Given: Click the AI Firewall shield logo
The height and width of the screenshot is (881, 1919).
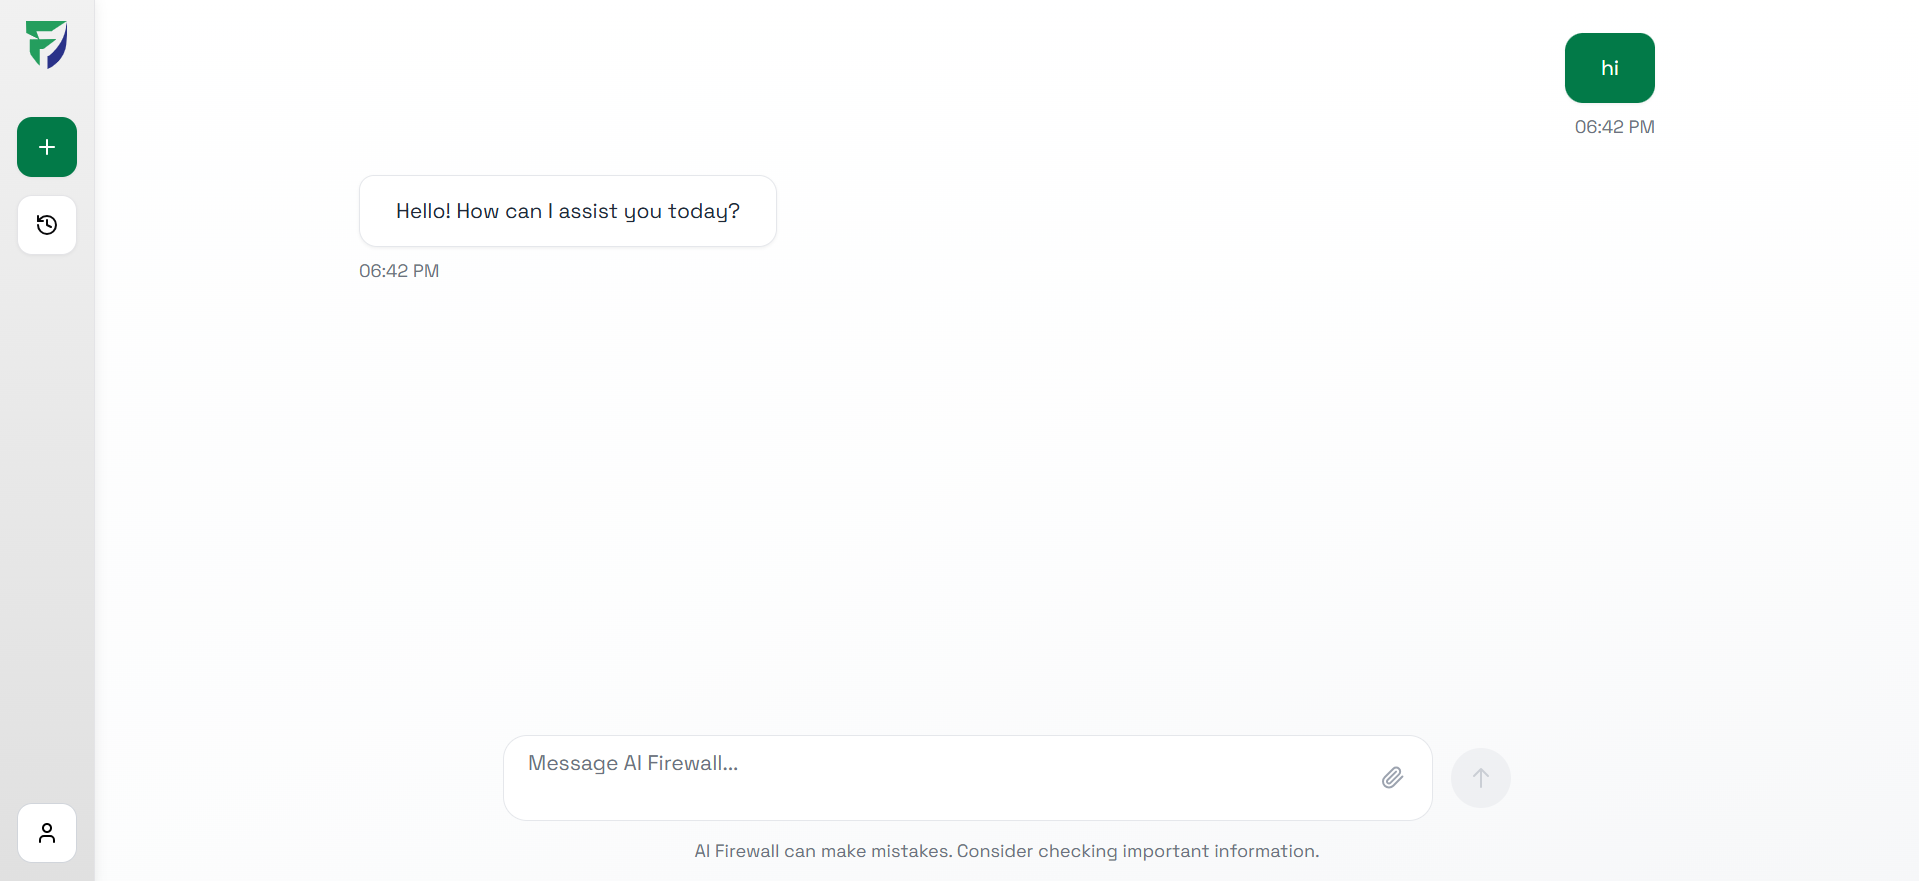Looking at the screenshot, I should [47, 45].
